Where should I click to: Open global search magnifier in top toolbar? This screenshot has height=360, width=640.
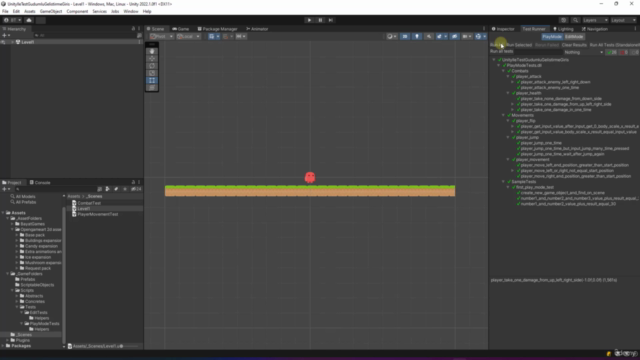click(x=576, y=20)
